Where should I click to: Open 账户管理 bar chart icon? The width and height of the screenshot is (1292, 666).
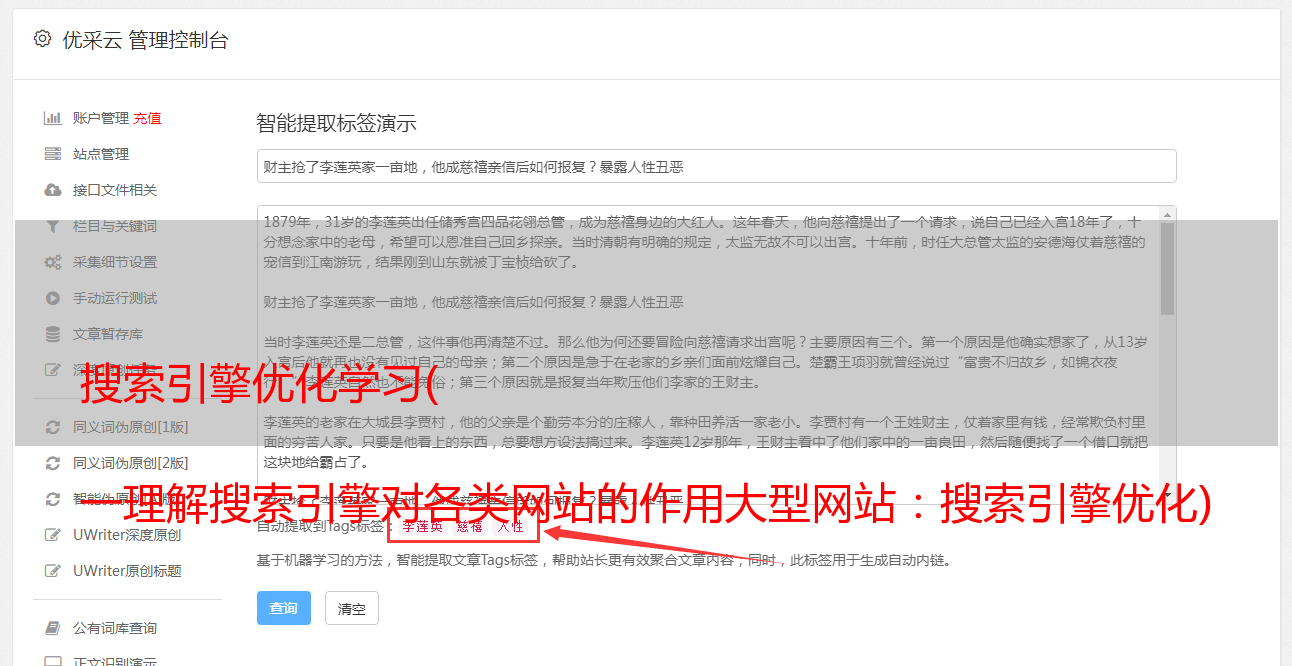coord(53,118)
